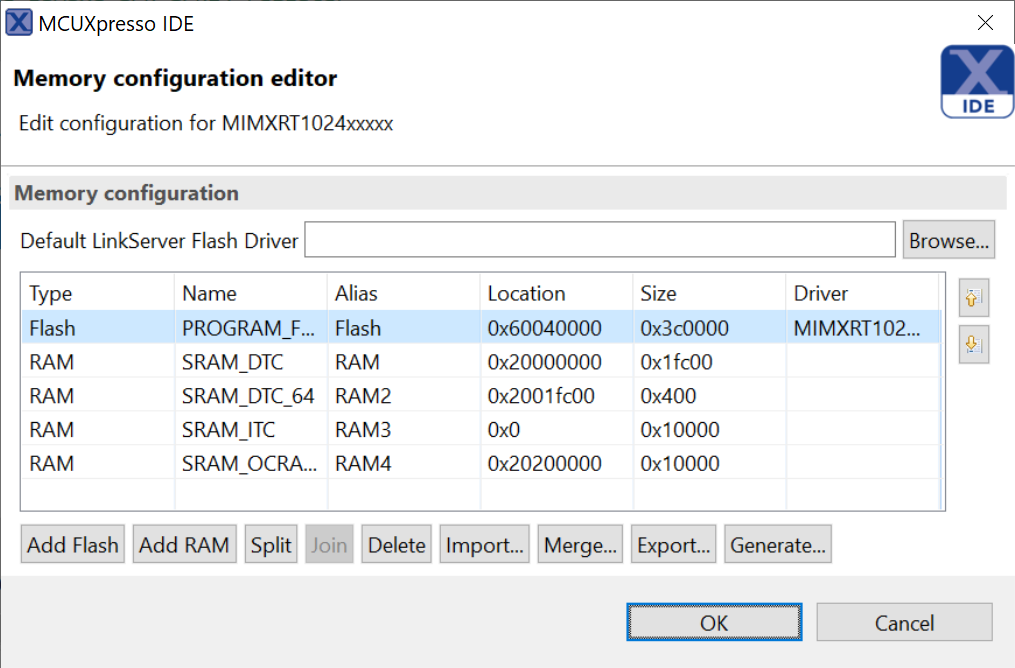Click the move row down arrow icon

click(x=973, y=345)
